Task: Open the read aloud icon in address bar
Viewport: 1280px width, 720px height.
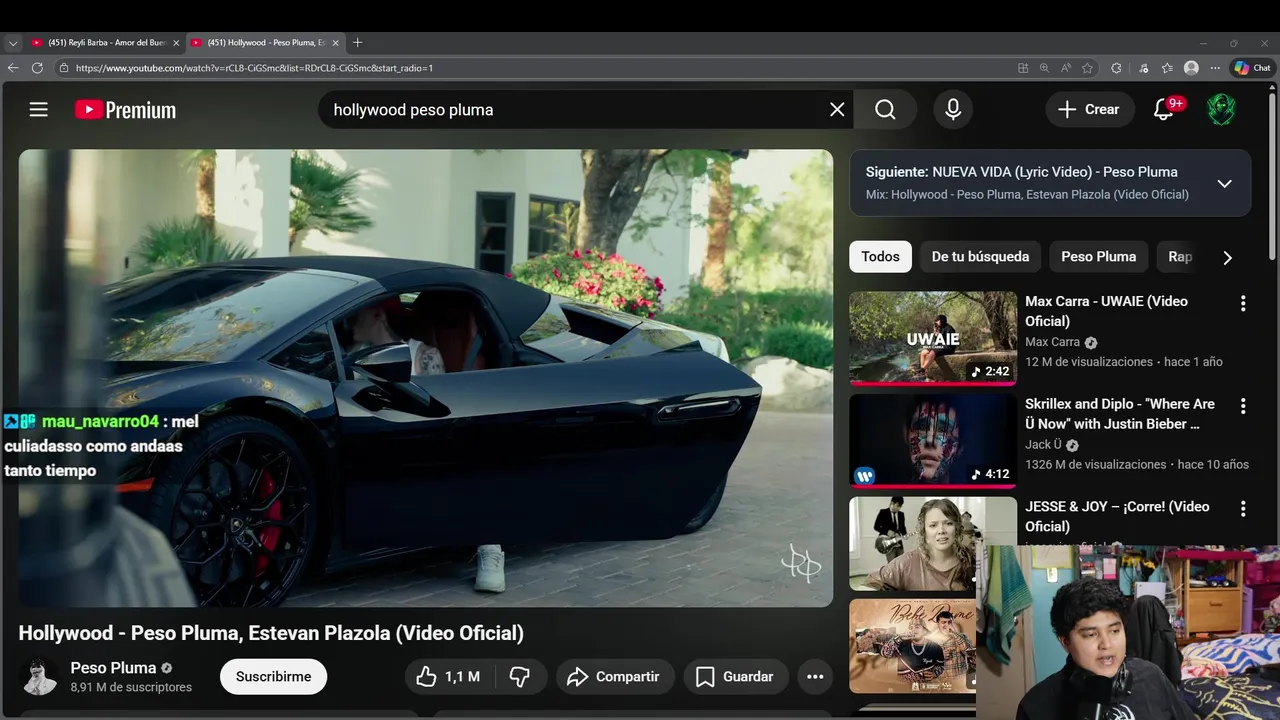Action: [1066, 68]
